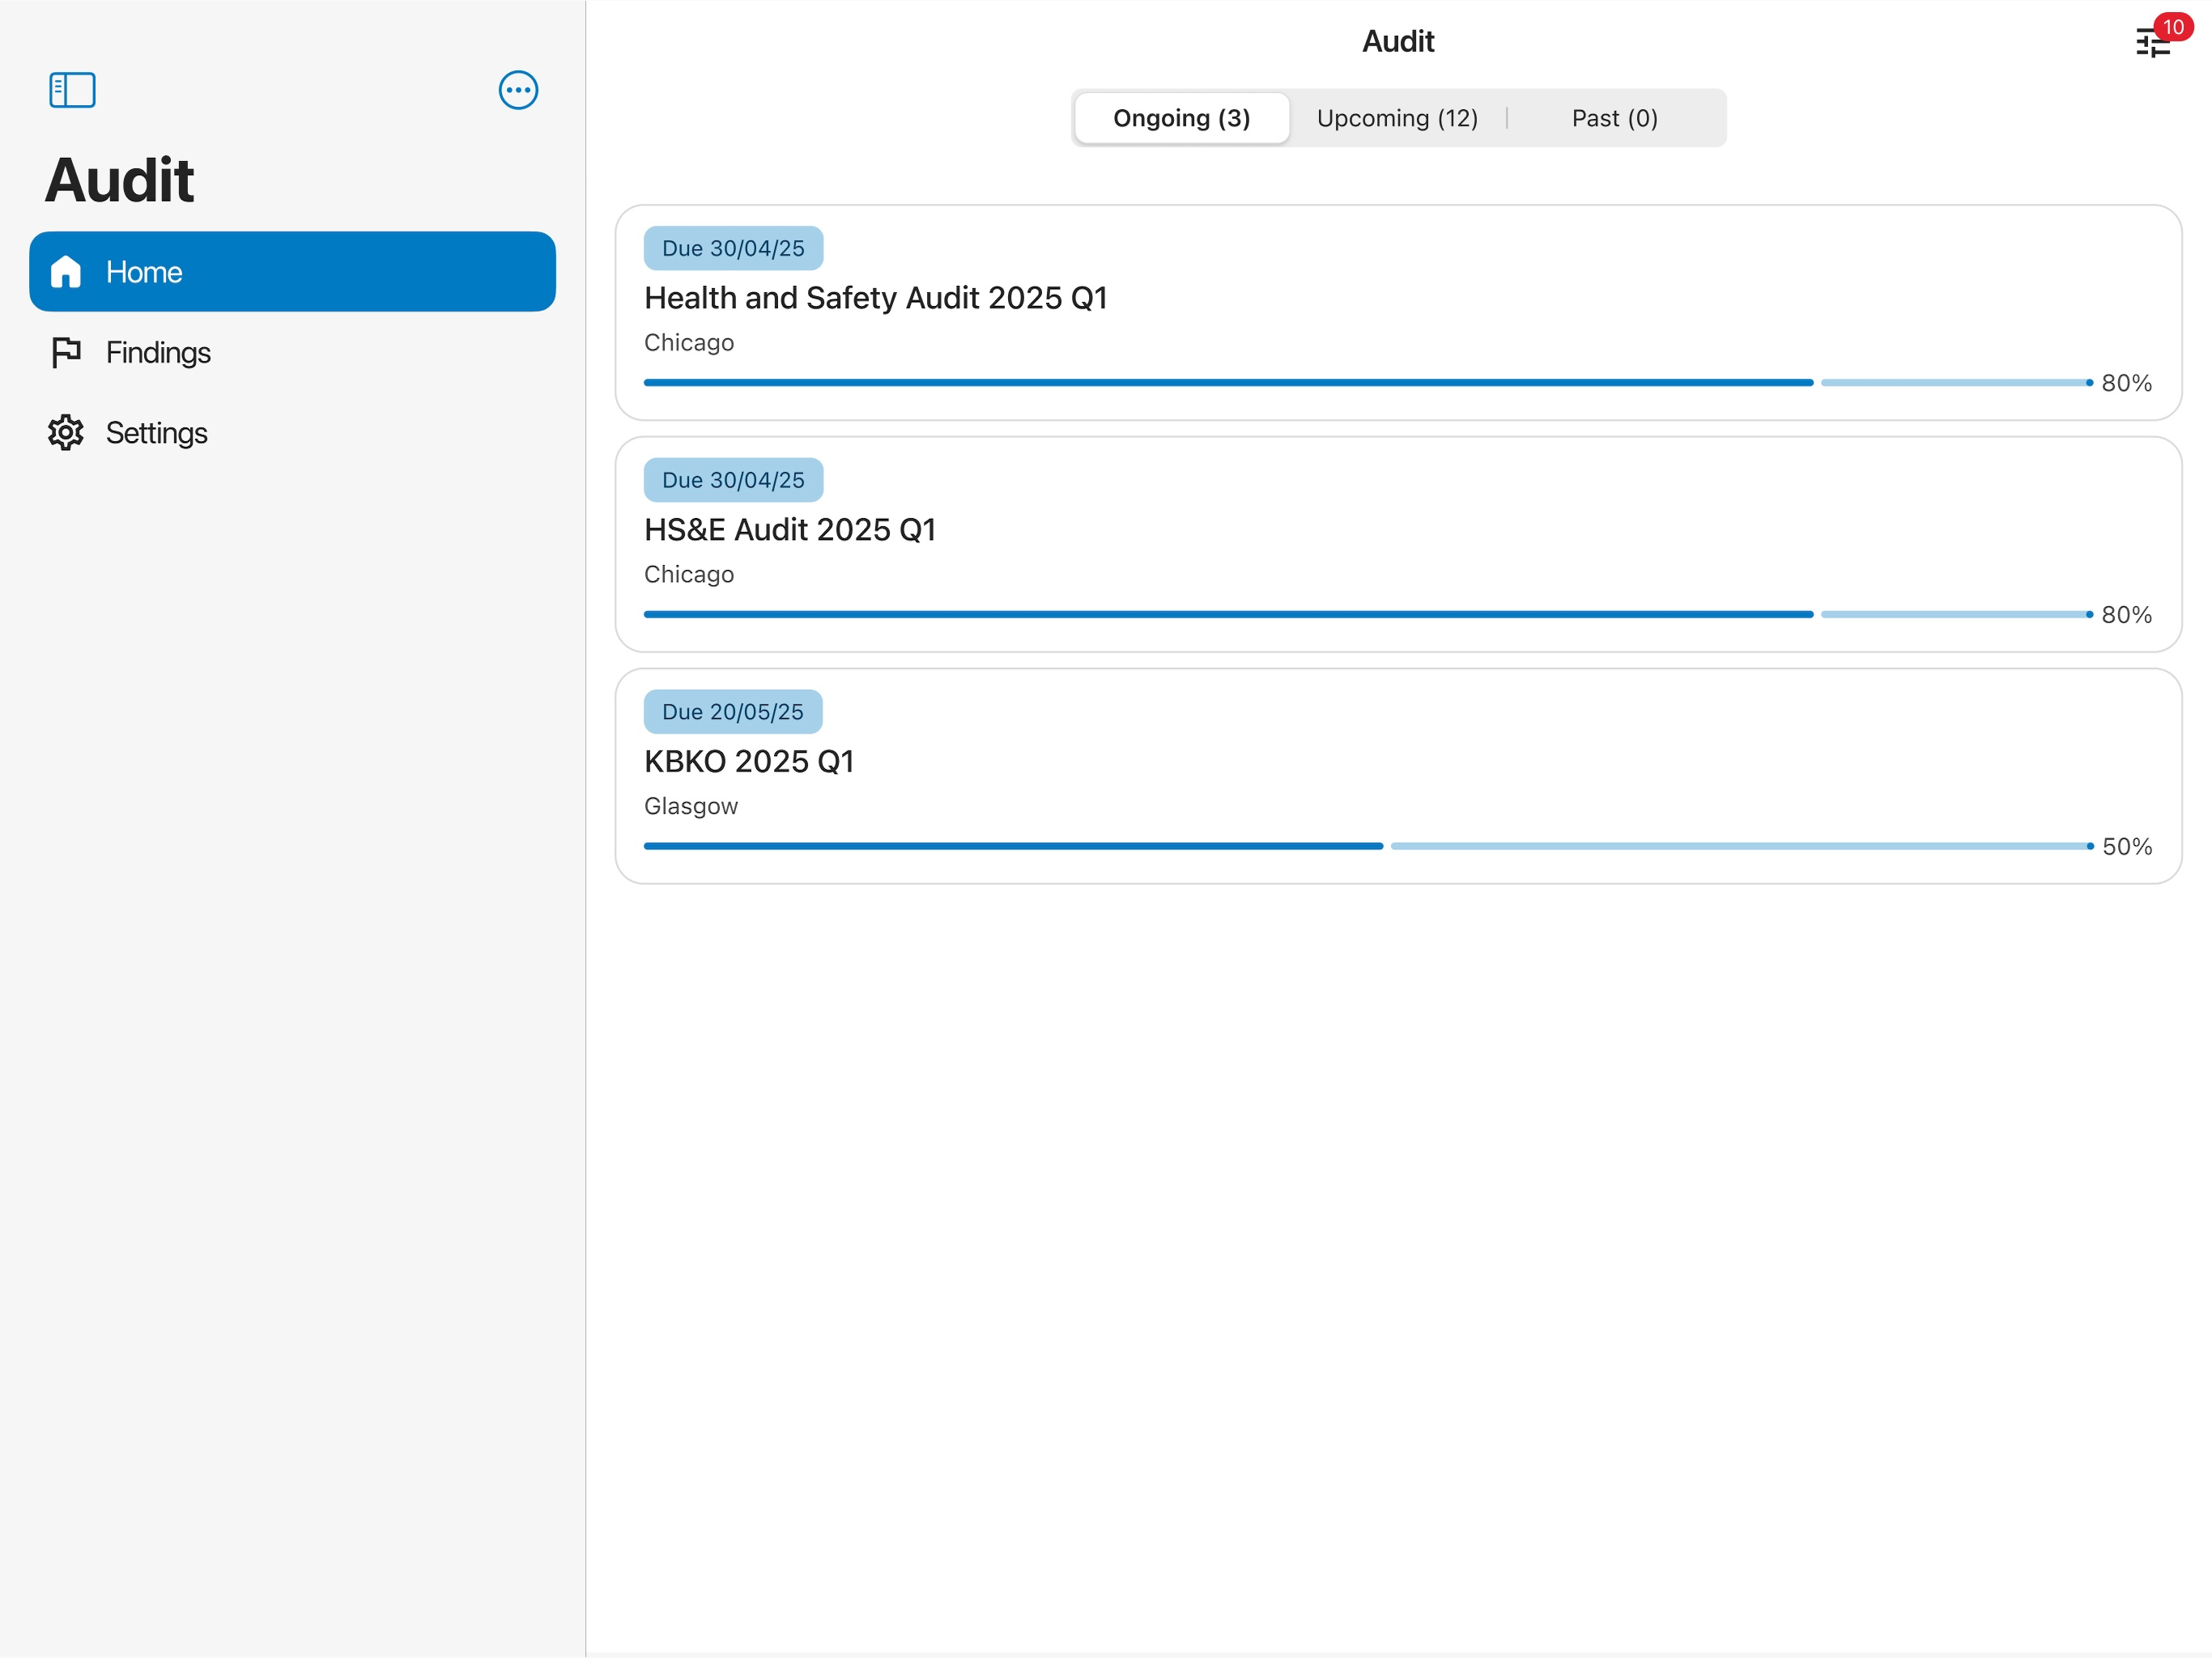Switch to the Past (0) tab
The height and width of the screenshot is (1658, 2212).
(1614, 118)
